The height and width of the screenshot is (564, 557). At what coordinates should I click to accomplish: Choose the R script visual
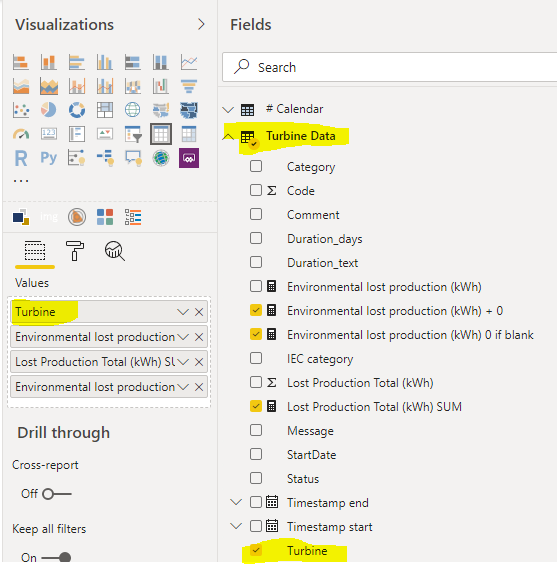20,158
